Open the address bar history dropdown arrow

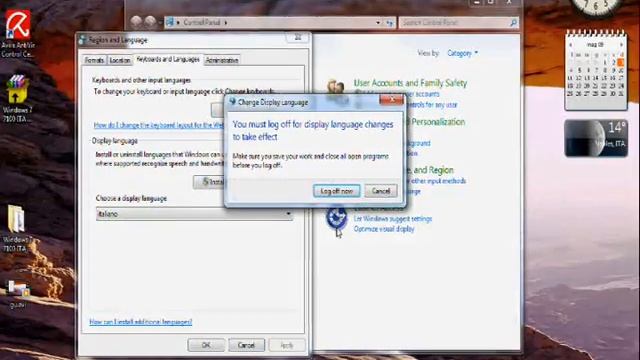378,23
